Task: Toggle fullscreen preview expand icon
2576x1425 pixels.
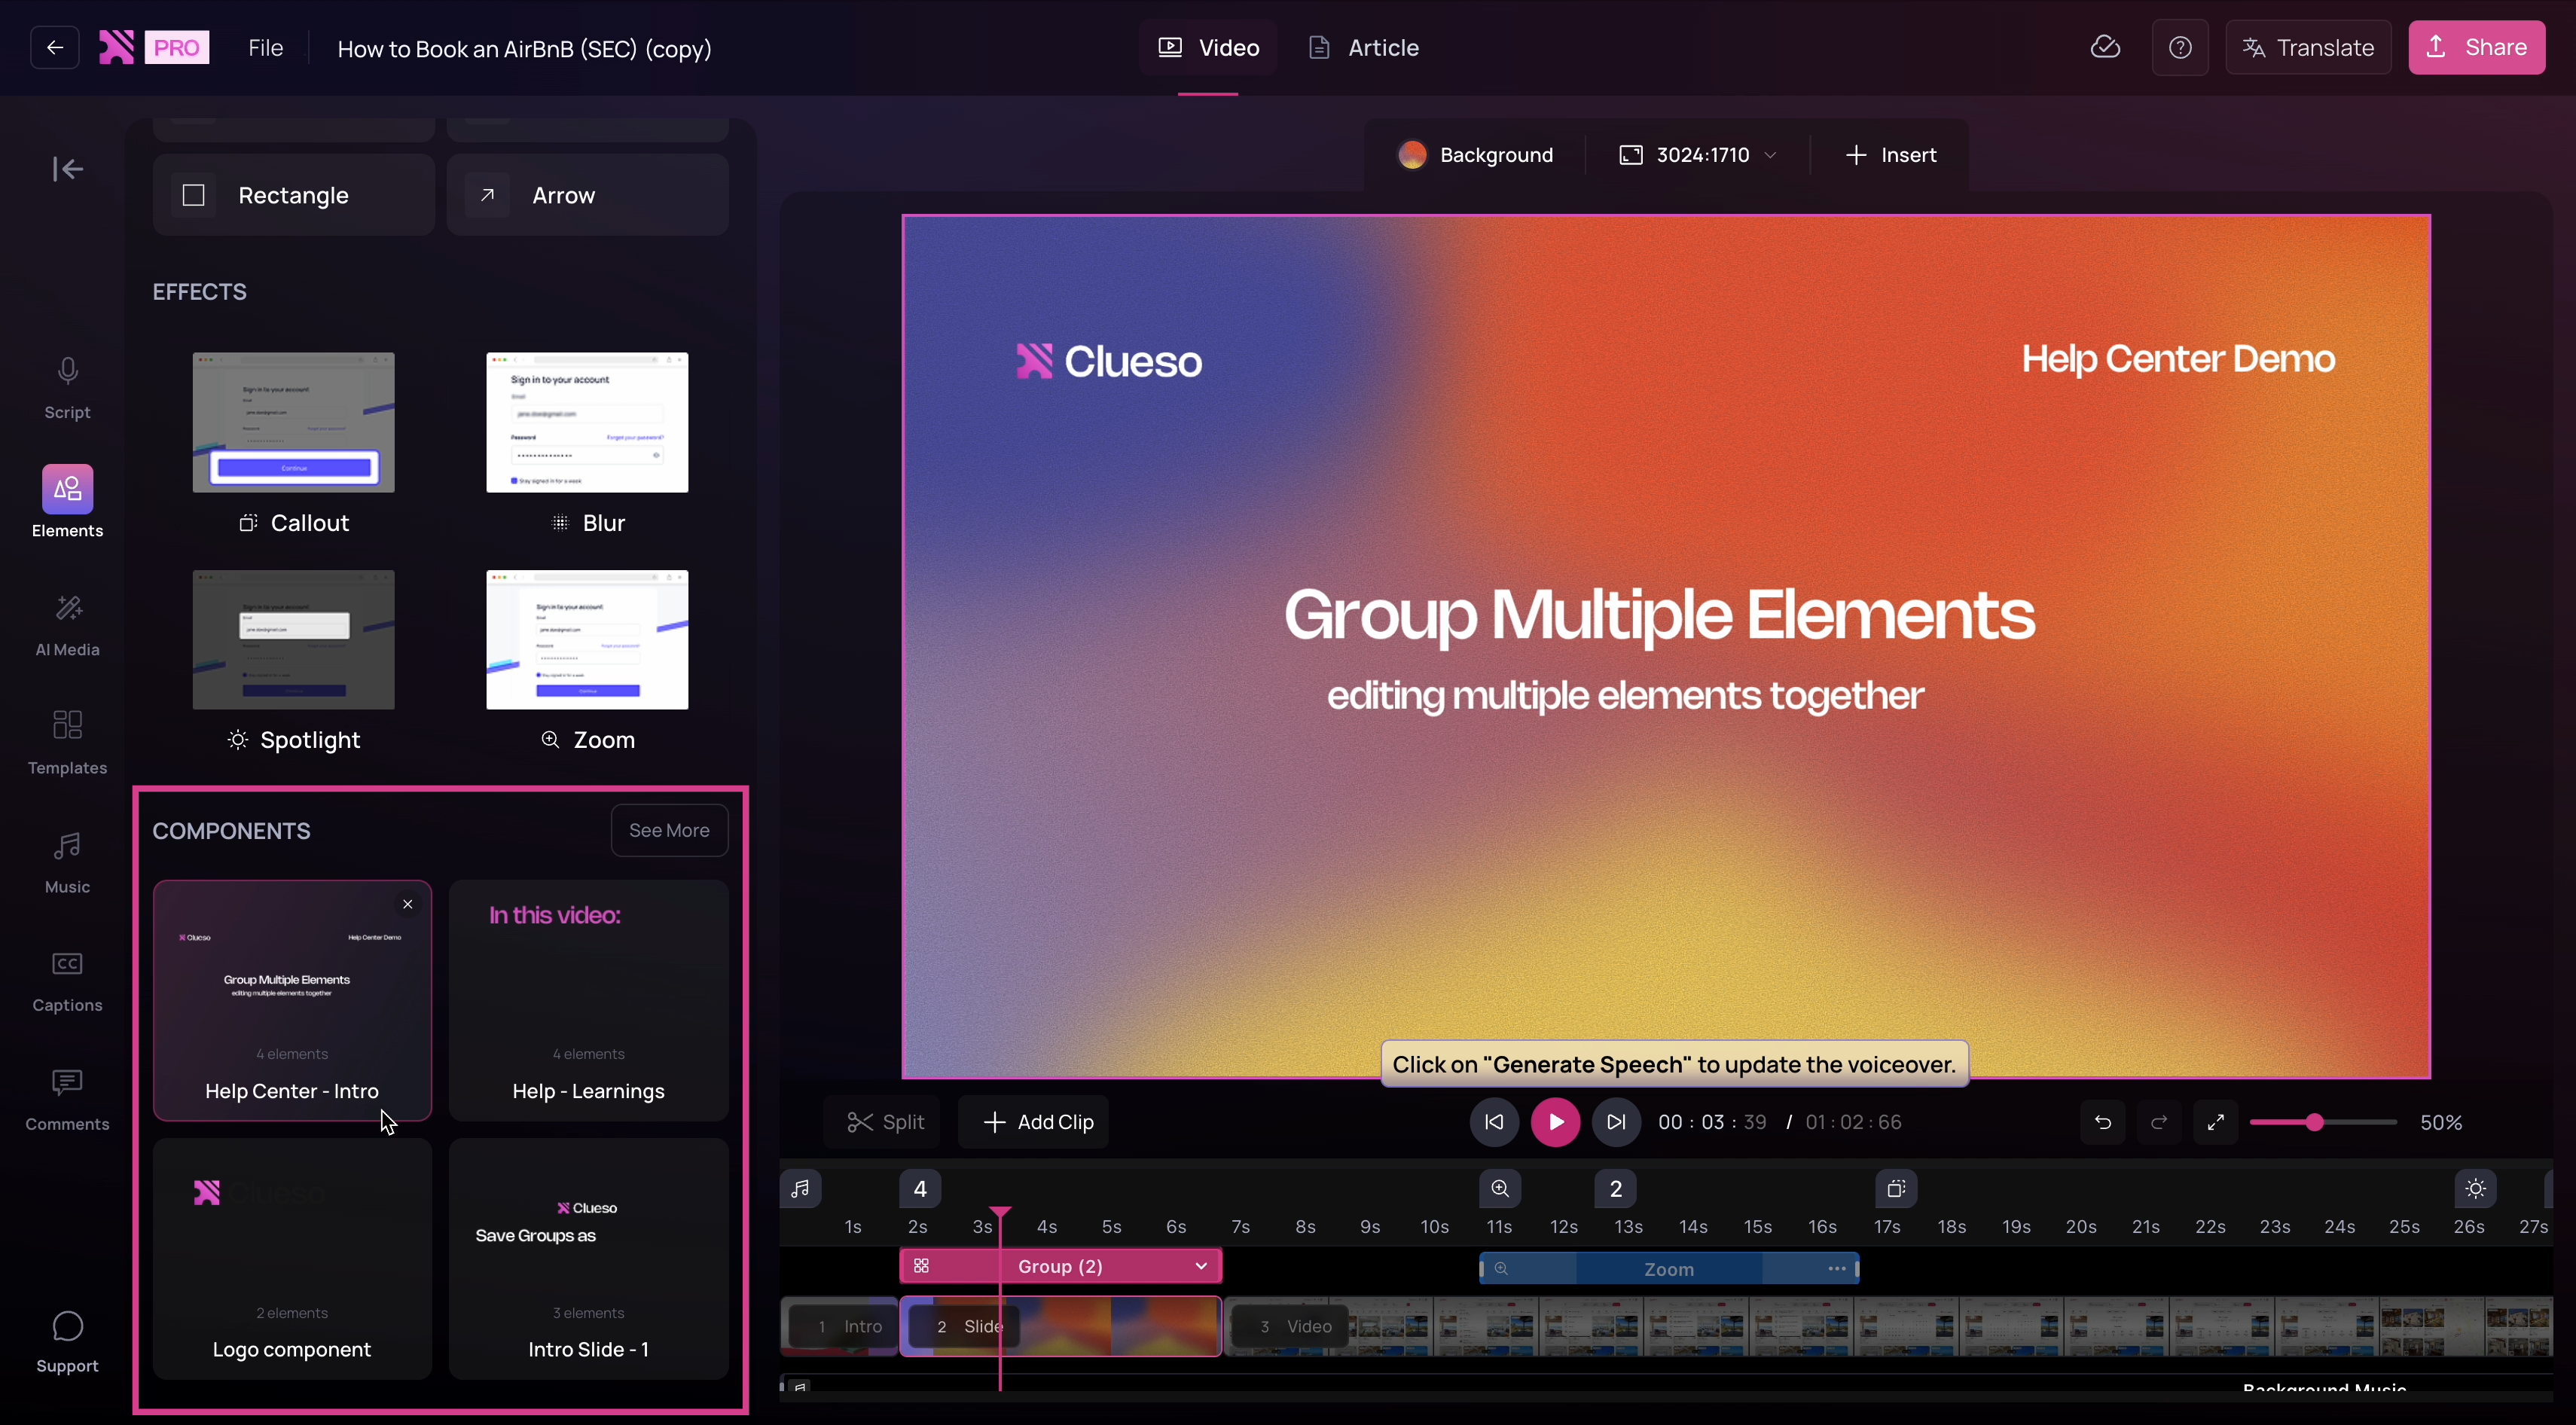Action: pyautogui.click(x=2216, y=1122)
